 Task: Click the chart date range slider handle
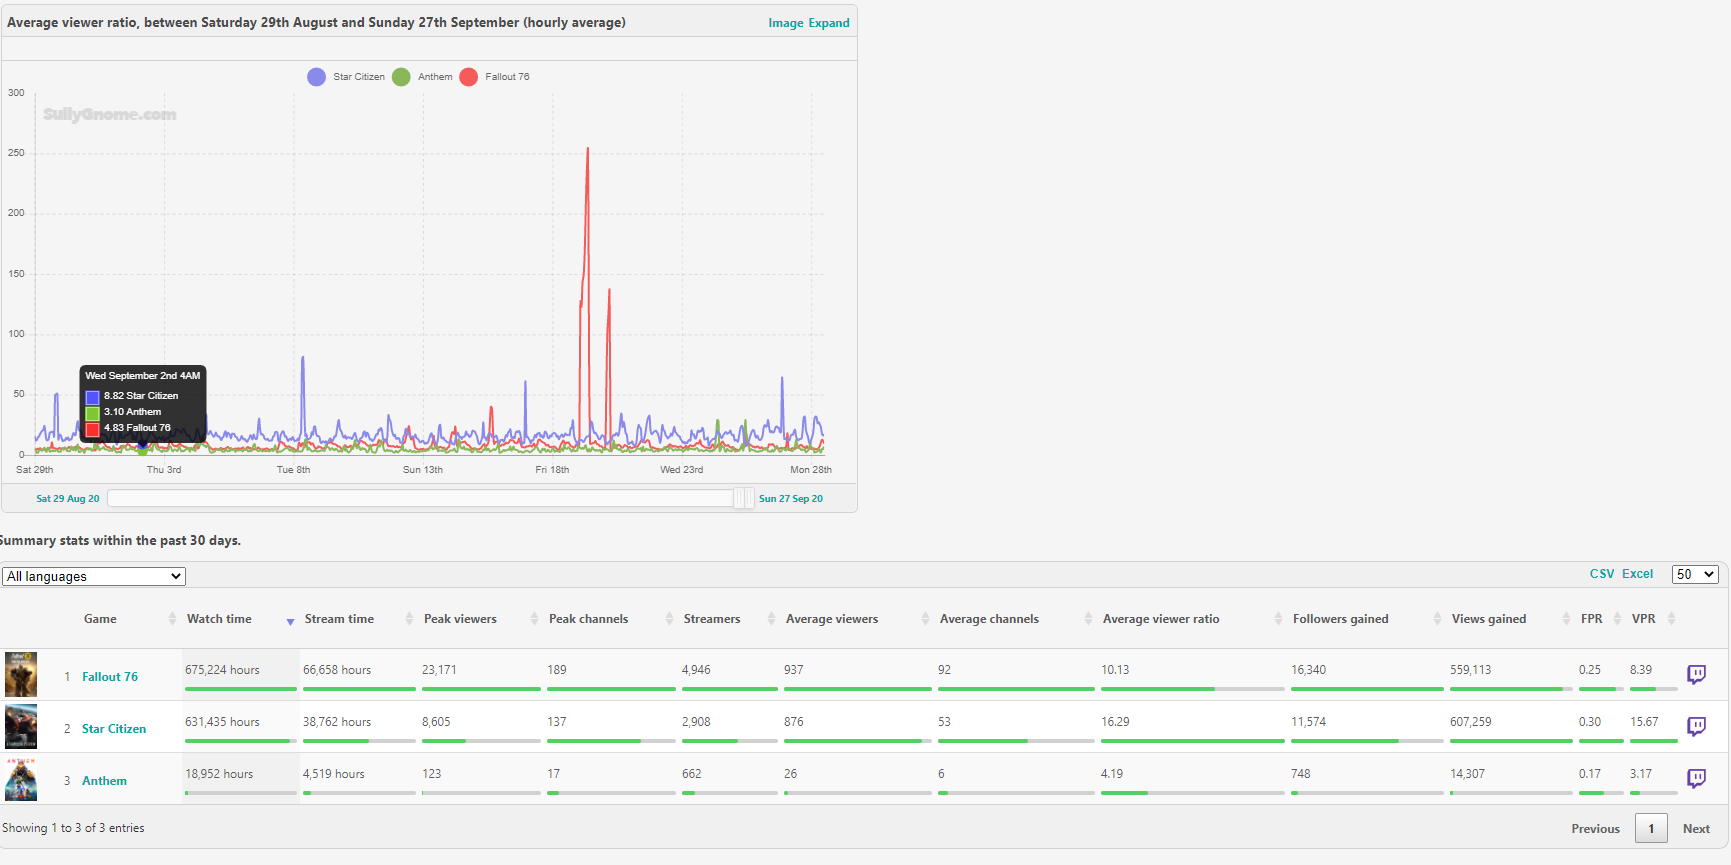[x=744, y=498]
